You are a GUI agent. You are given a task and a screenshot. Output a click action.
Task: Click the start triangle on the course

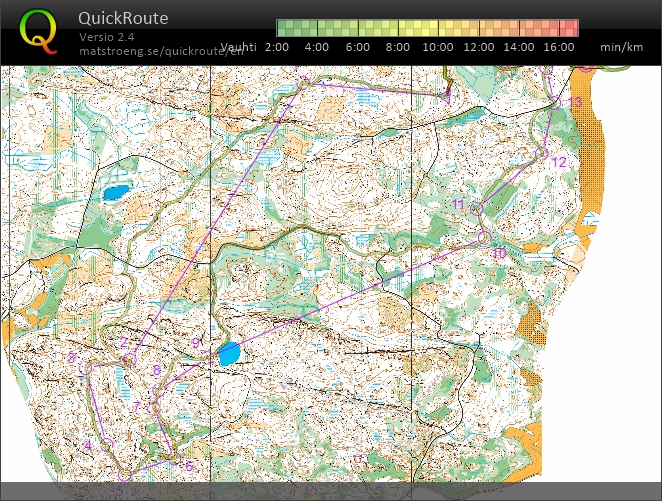447,96
